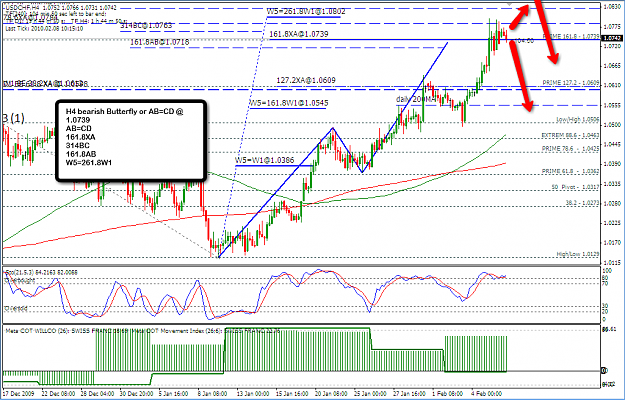Click the 'W5=261.8W1@1.0802' projection label

click(x=306, y=12)
